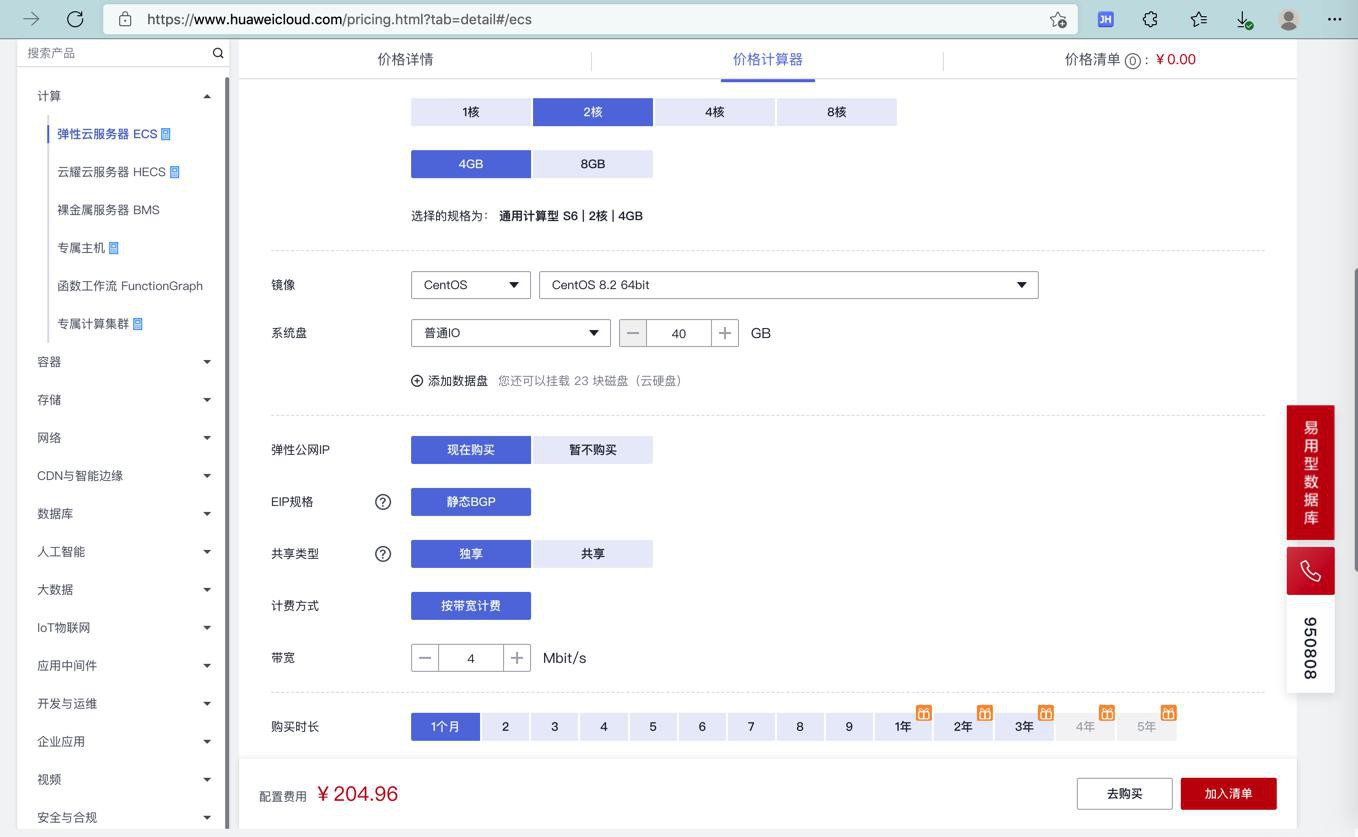Select the 4核 CPU option
1358x837 pixels.
pyautogui.click(x=715, y=112)
